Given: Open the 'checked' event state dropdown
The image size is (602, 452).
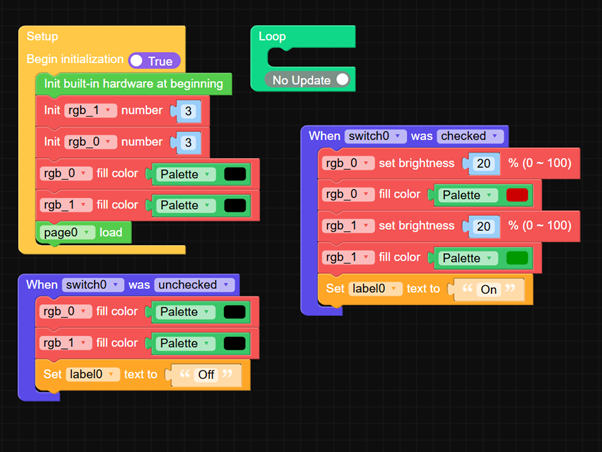Looking at the screenshot, I should click(x=468, y=136).
